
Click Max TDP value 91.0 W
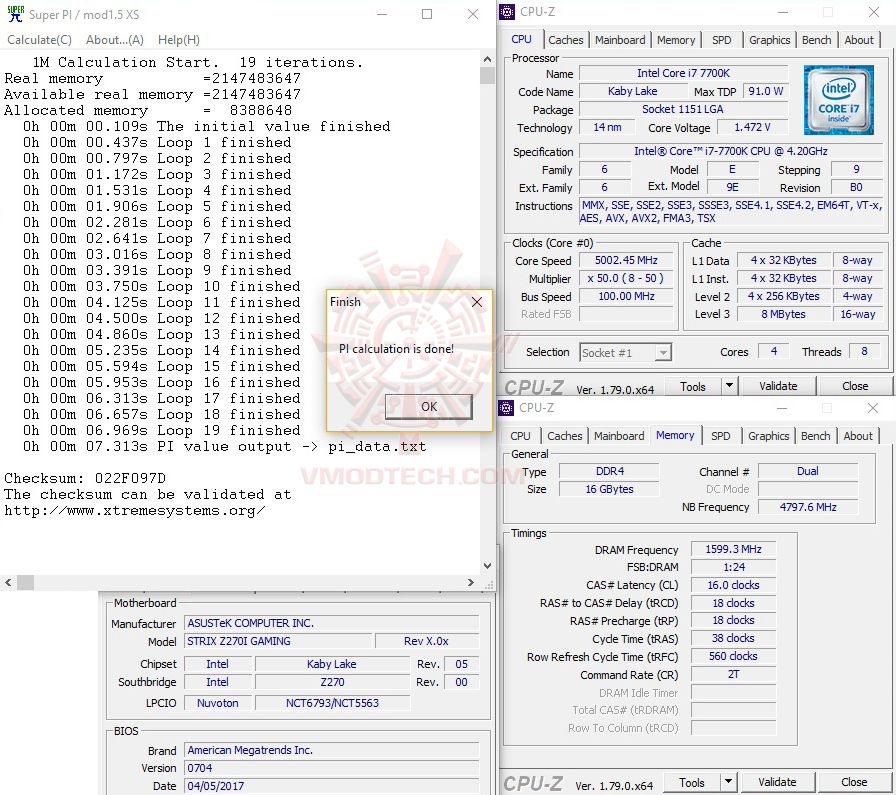pos(766,91)
